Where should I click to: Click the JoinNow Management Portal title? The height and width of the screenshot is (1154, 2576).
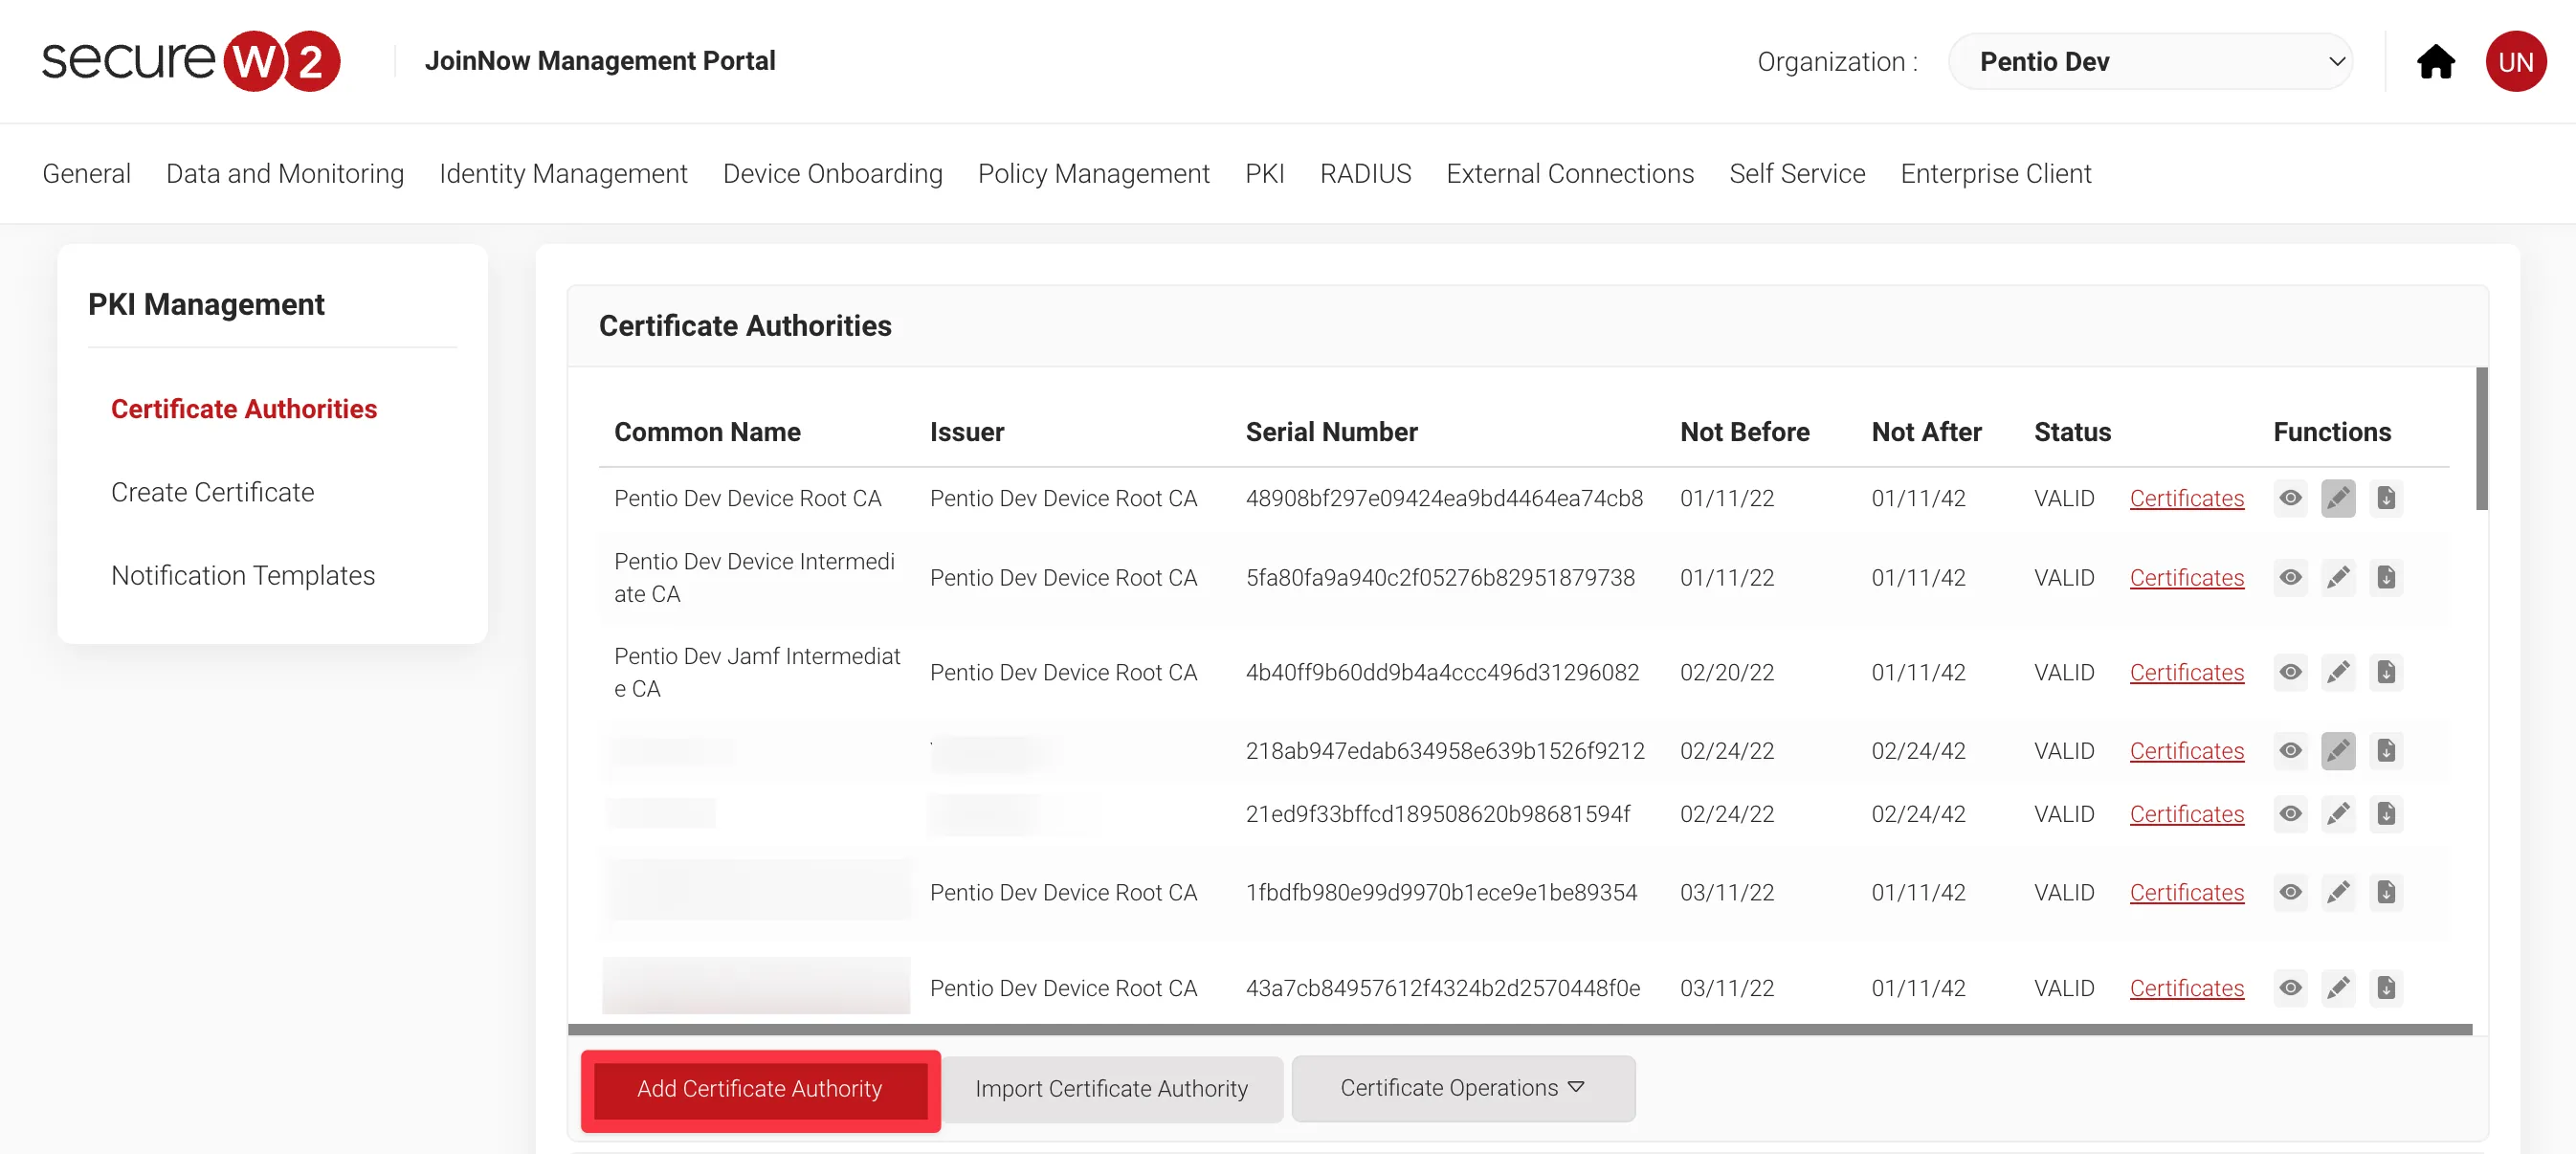599,61
